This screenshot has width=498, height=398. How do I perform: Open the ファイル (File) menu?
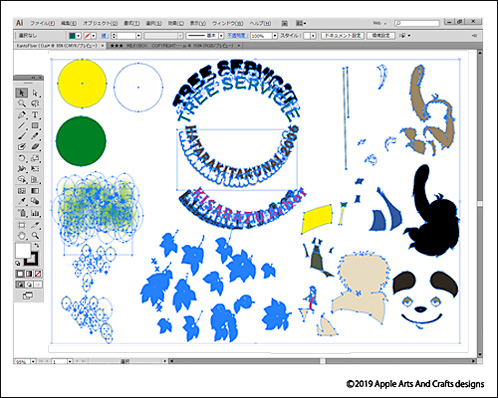[x=43, y=23]
